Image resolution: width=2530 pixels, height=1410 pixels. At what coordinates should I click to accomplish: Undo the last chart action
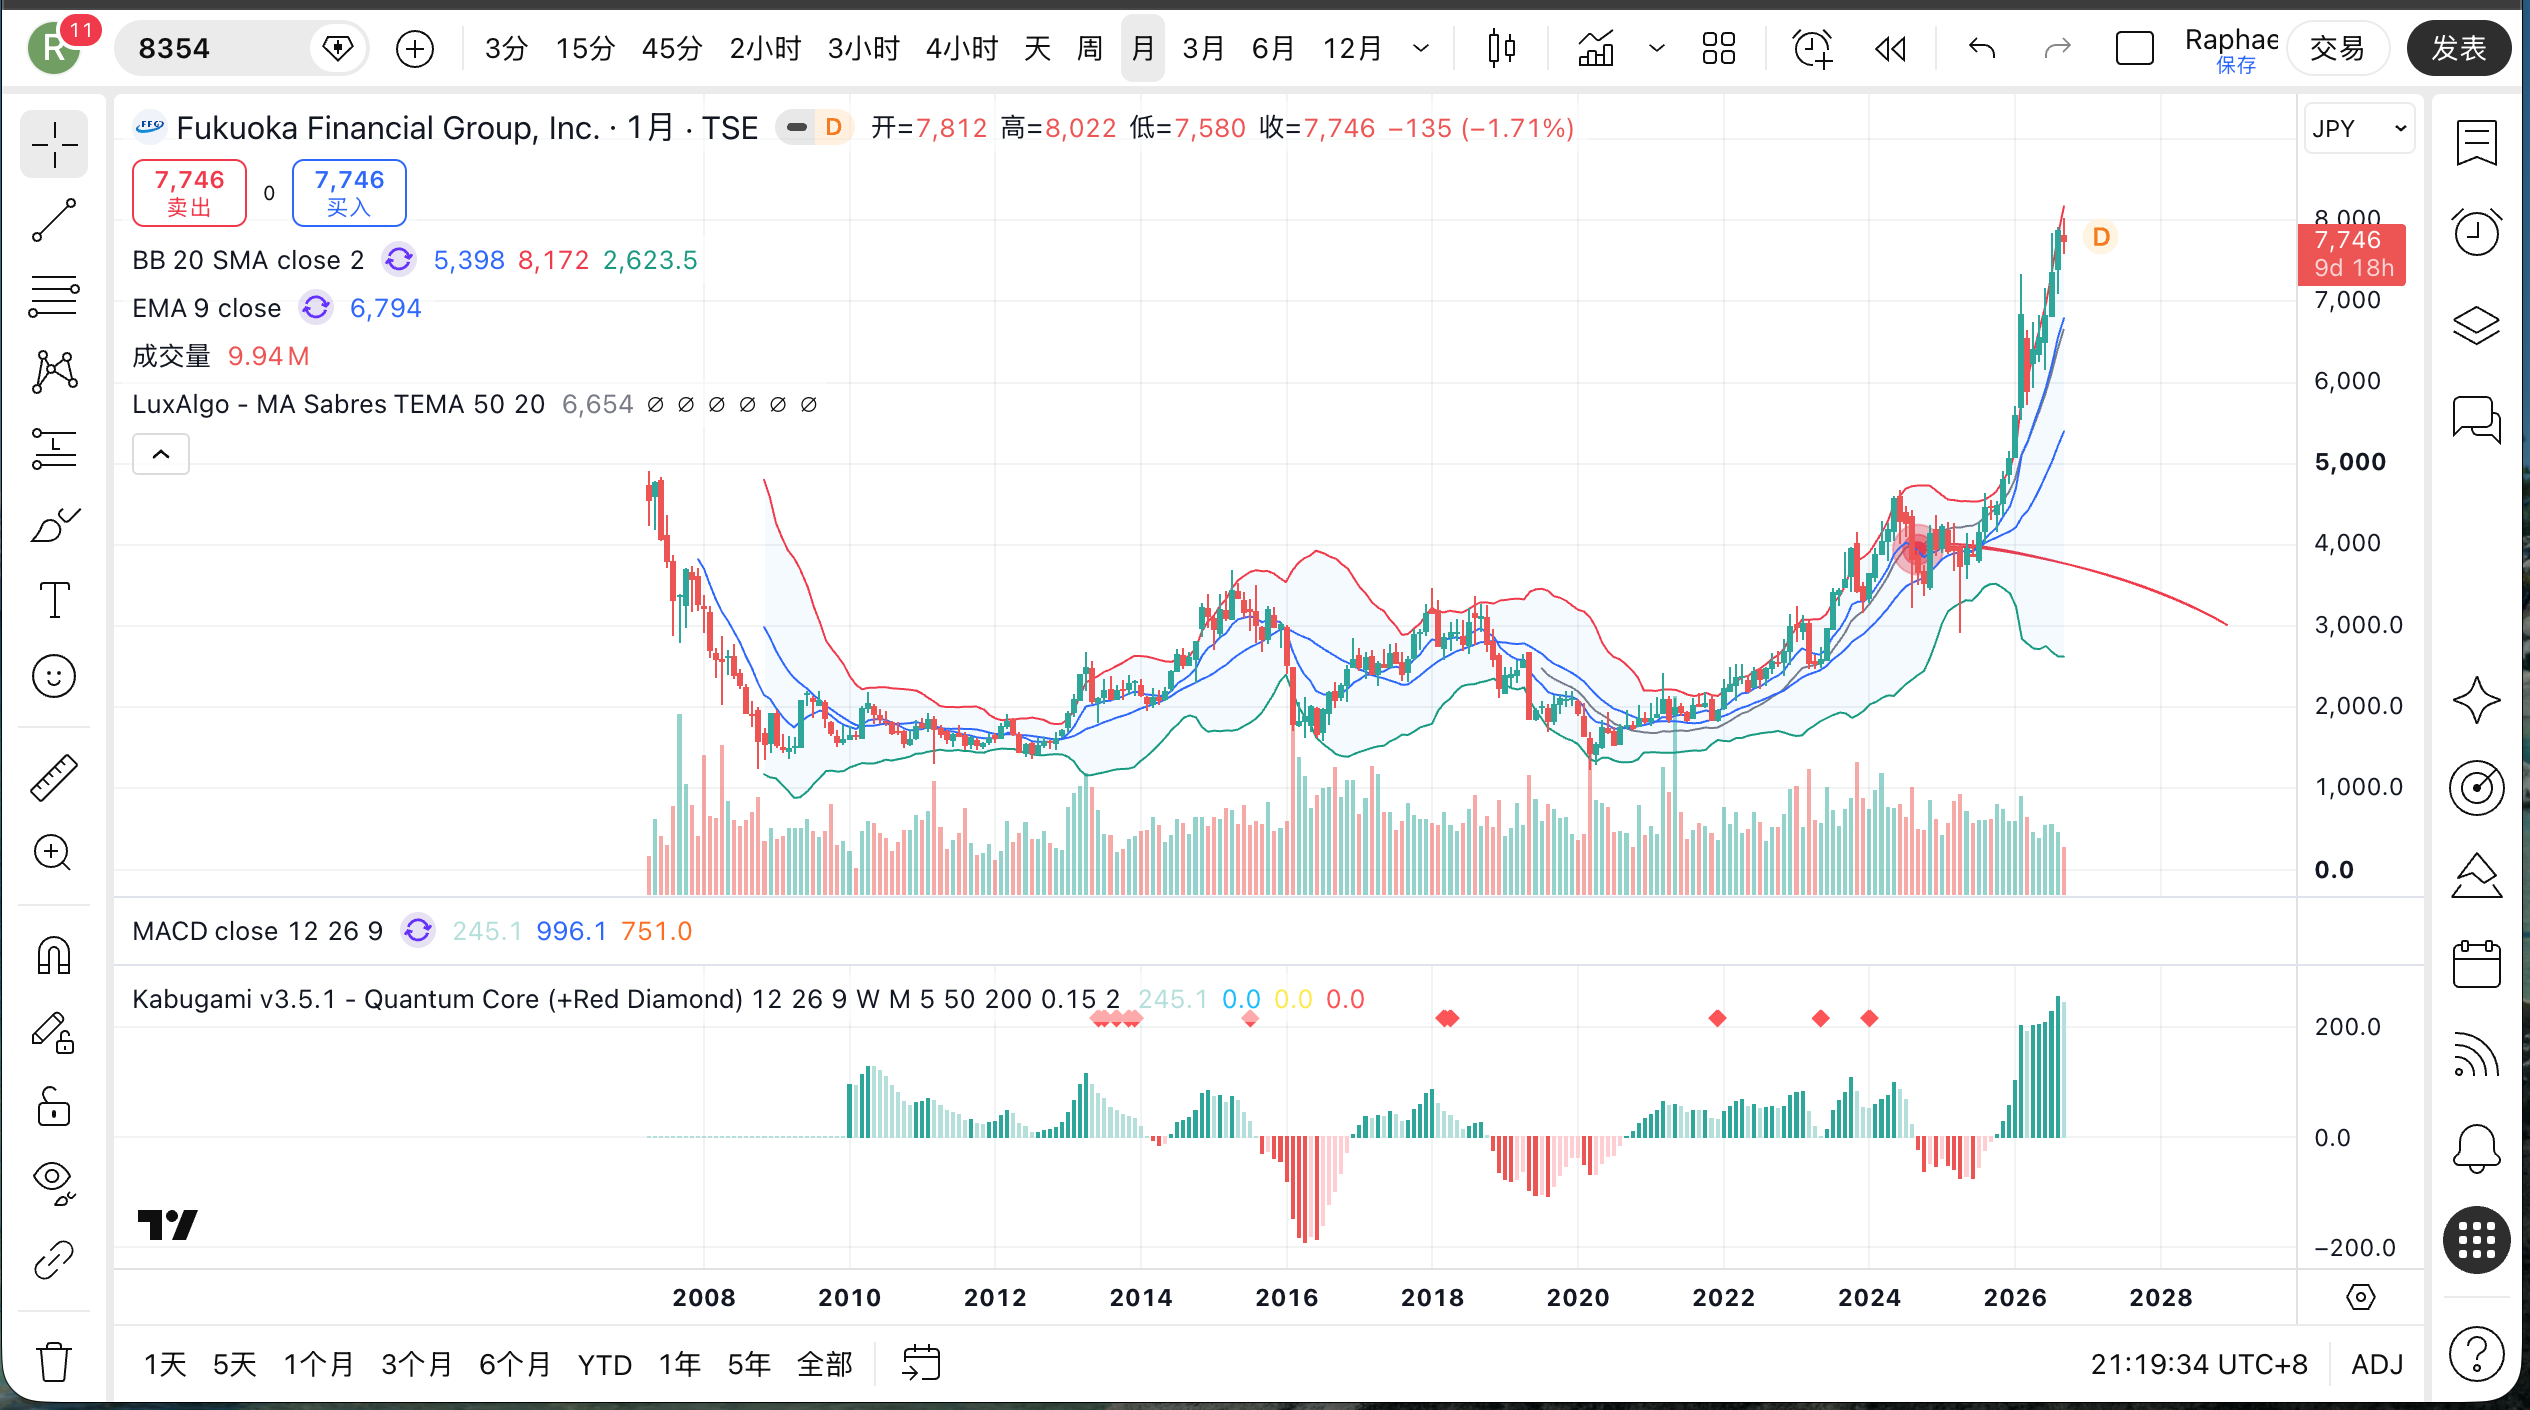pos(1982,48)
